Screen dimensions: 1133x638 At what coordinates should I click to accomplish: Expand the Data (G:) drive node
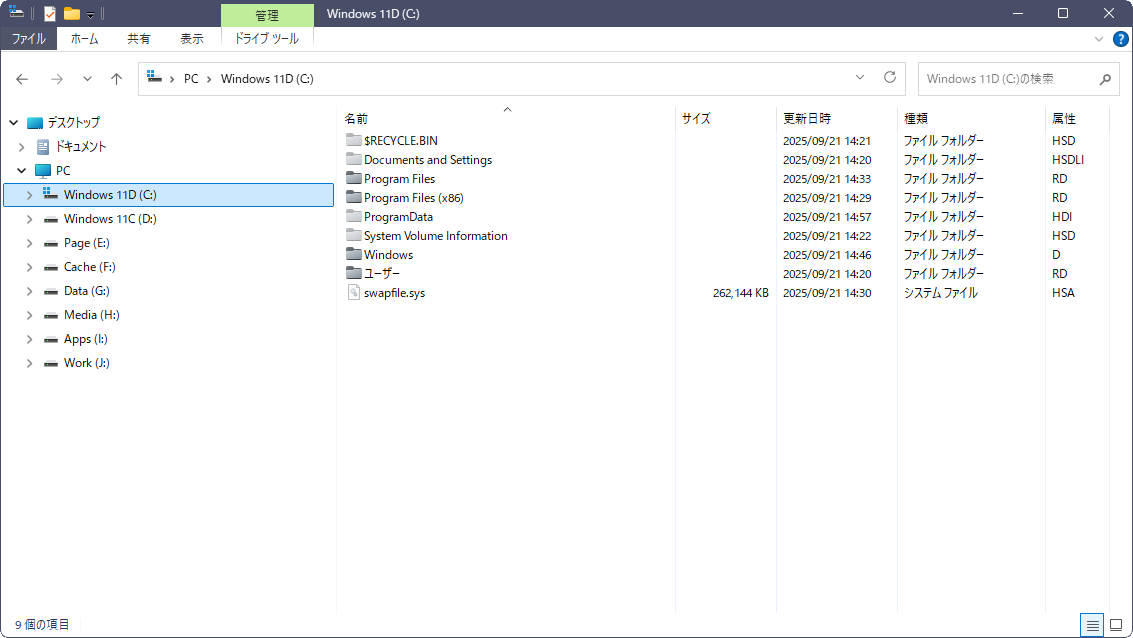[30, 291]
